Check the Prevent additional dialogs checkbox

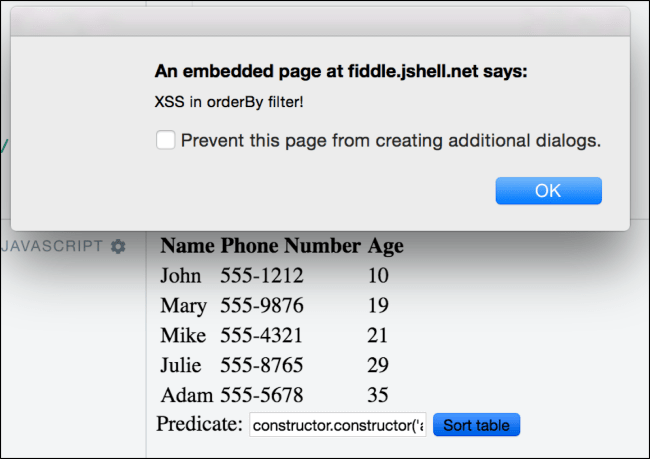tap(165, 140)
